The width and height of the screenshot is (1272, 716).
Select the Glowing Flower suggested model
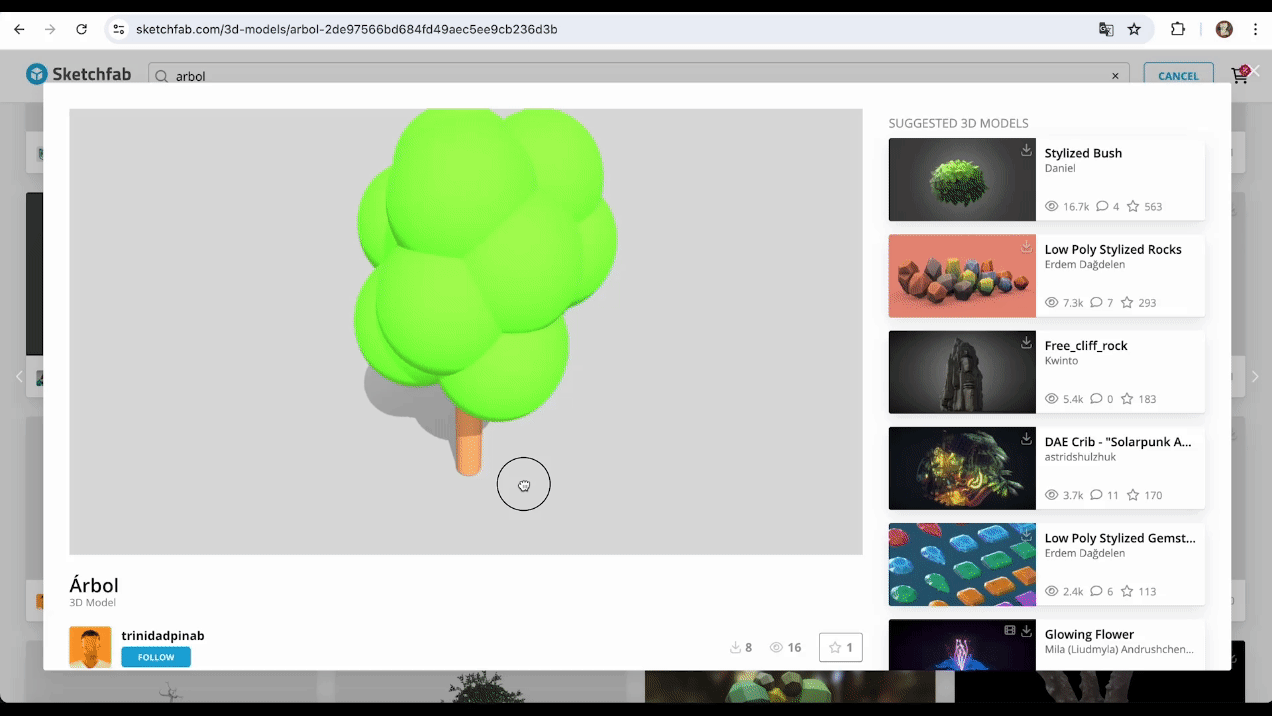[1088, 634]
